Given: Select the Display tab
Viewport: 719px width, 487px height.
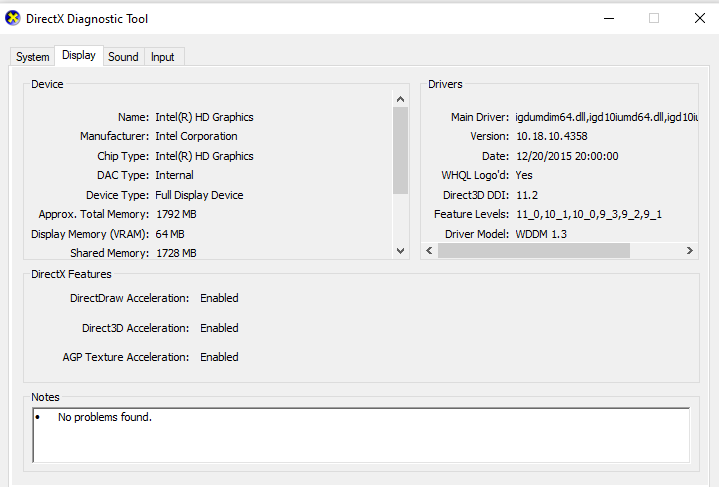Looking at the screenshot, I should coord(79,56).
